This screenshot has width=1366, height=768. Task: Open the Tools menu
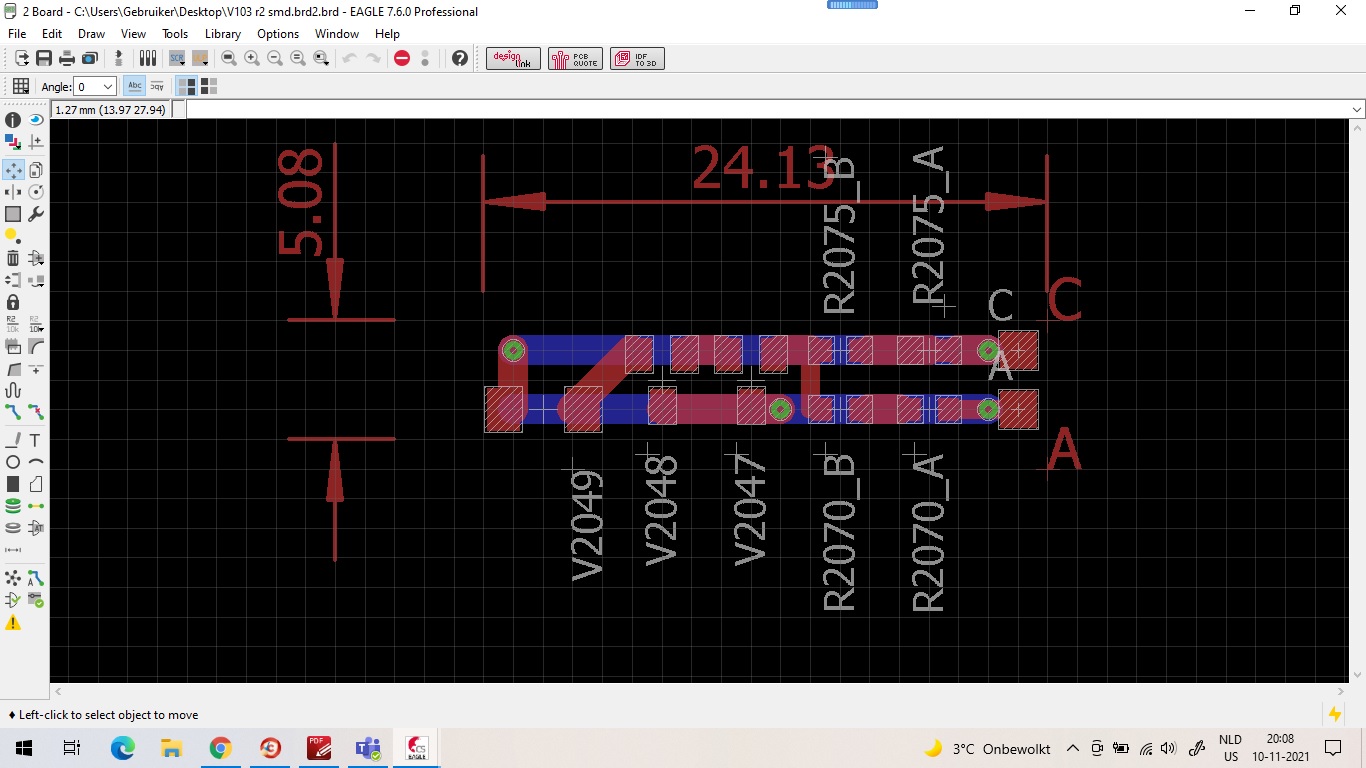click(x=175, y=33)
